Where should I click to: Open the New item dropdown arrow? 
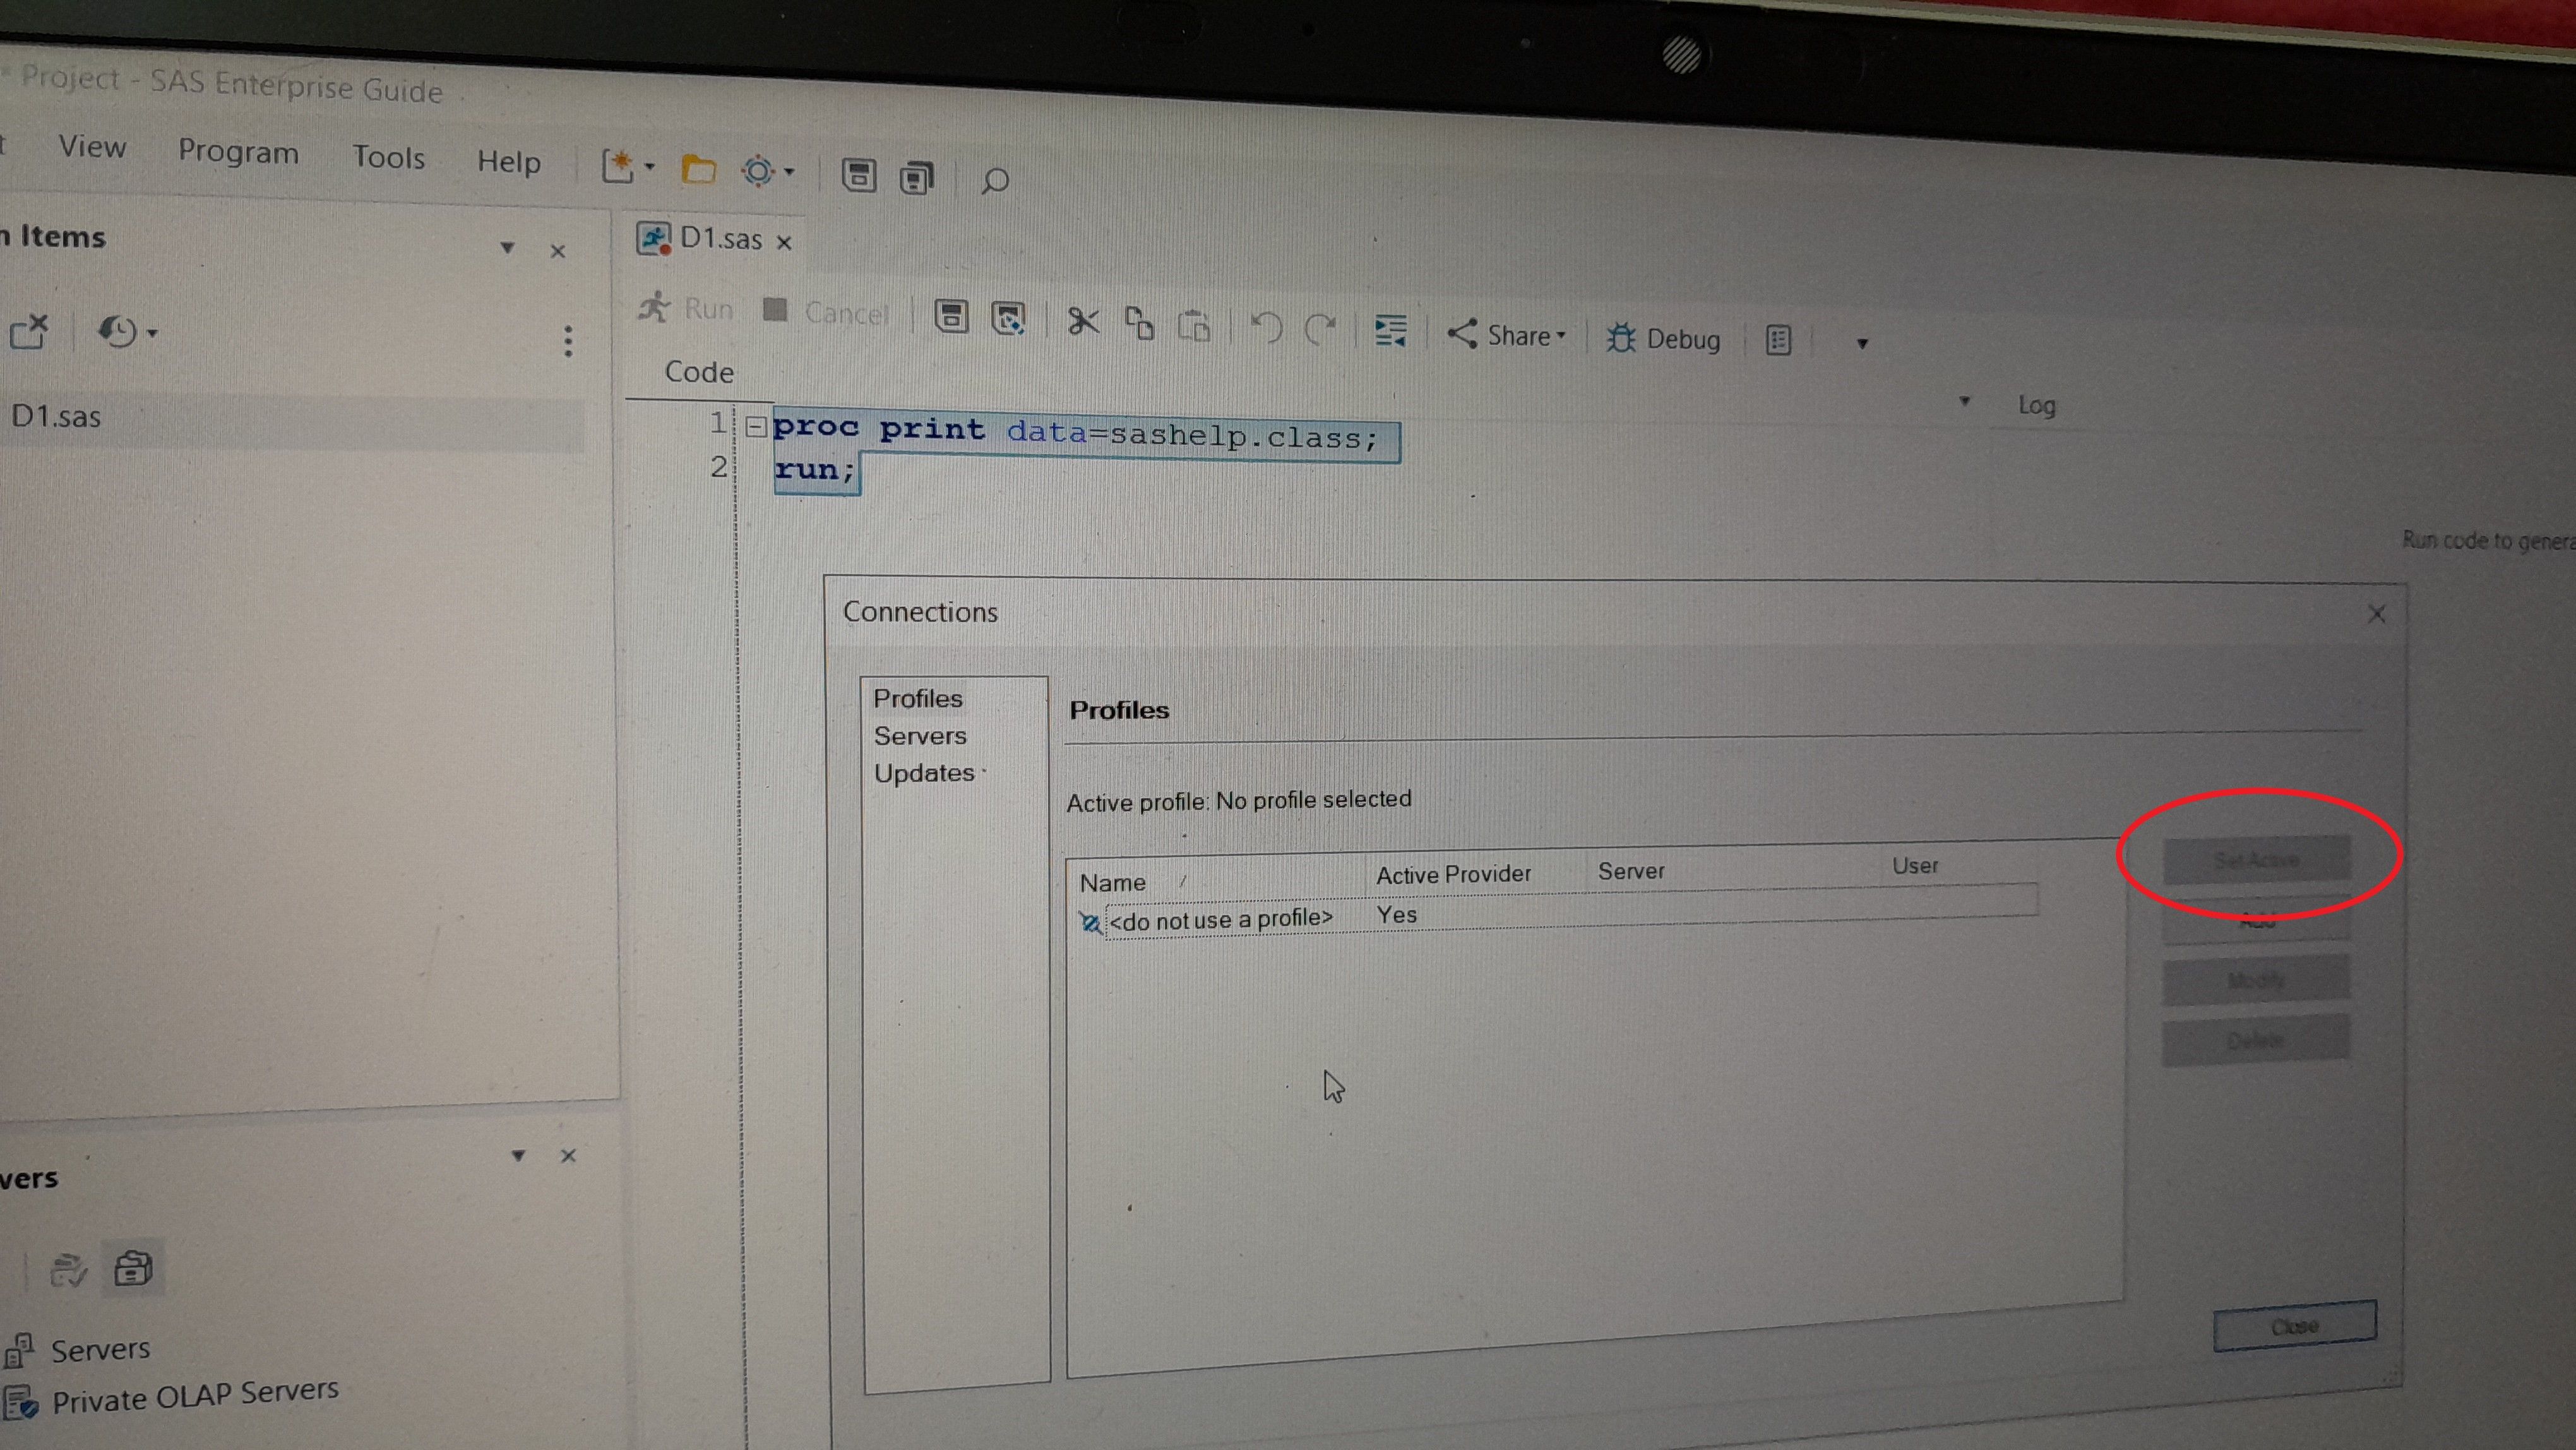point(650,167)
